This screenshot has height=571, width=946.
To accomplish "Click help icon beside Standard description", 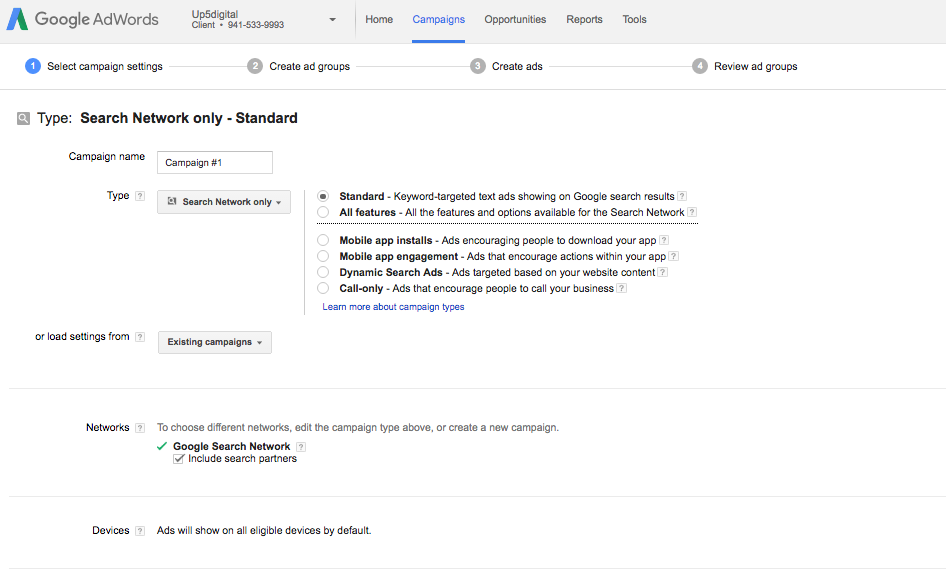I will pos(682,197).
